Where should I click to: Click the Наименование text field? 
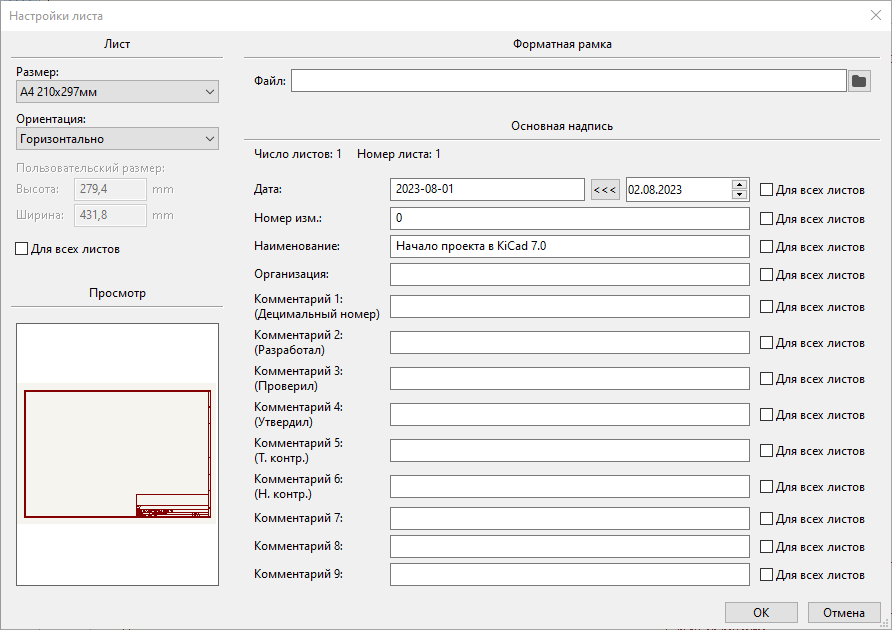click(x=569, y=246)
